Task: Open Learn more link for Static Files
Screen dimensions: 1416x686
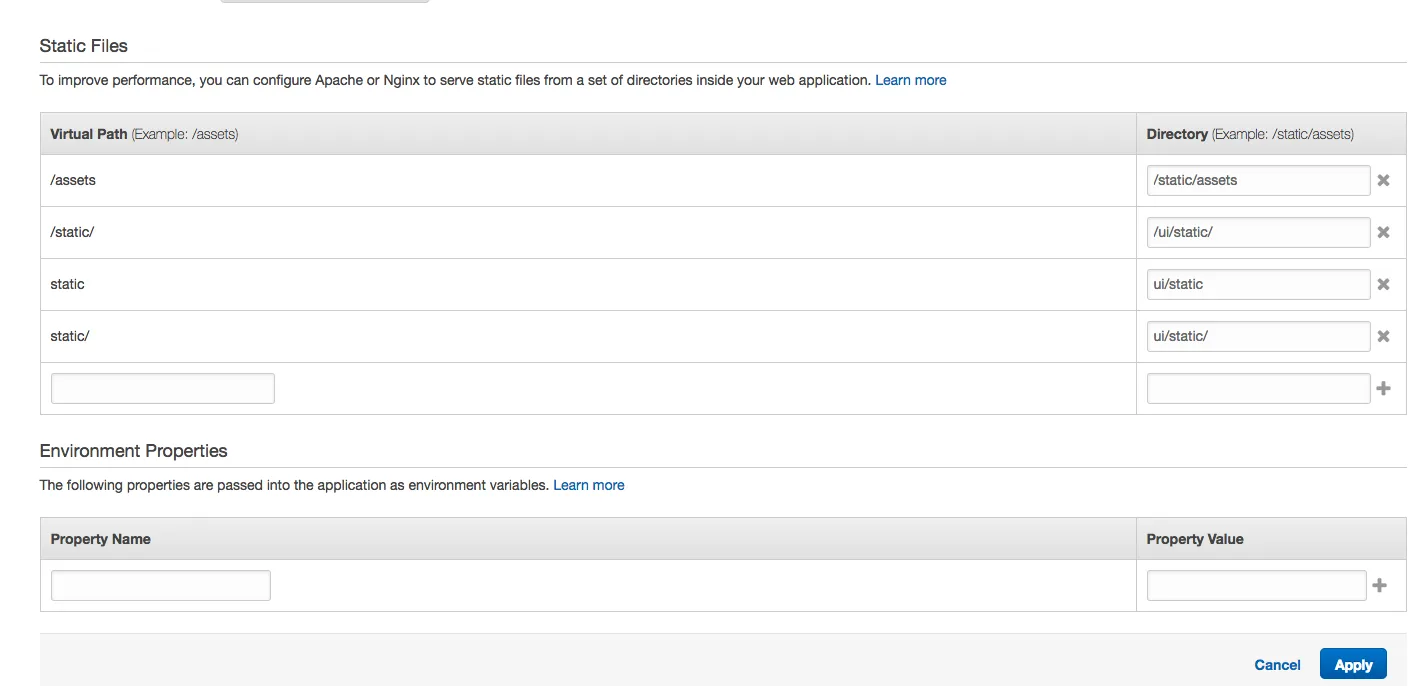Action: tap(910, 80)
